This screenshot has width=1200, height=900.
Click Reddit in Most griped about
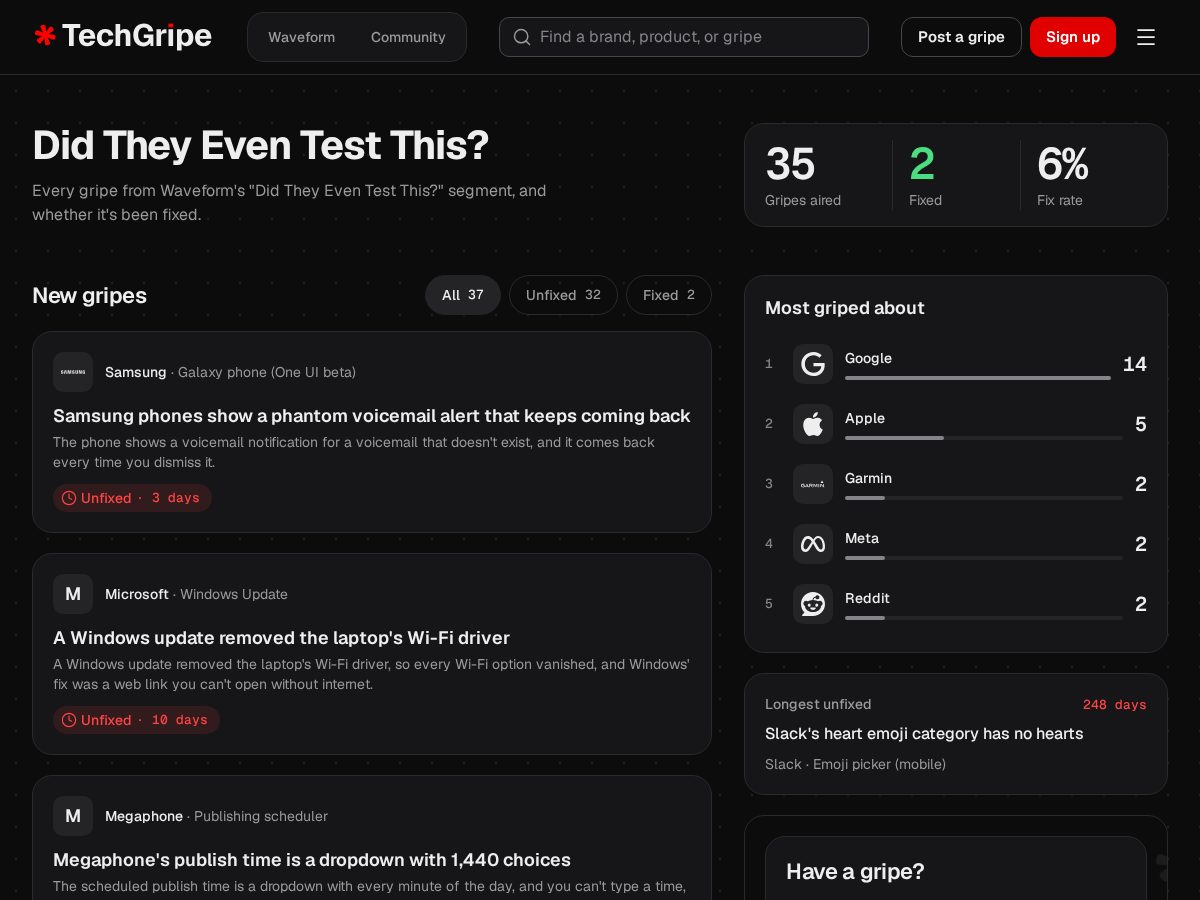[956, 604]
